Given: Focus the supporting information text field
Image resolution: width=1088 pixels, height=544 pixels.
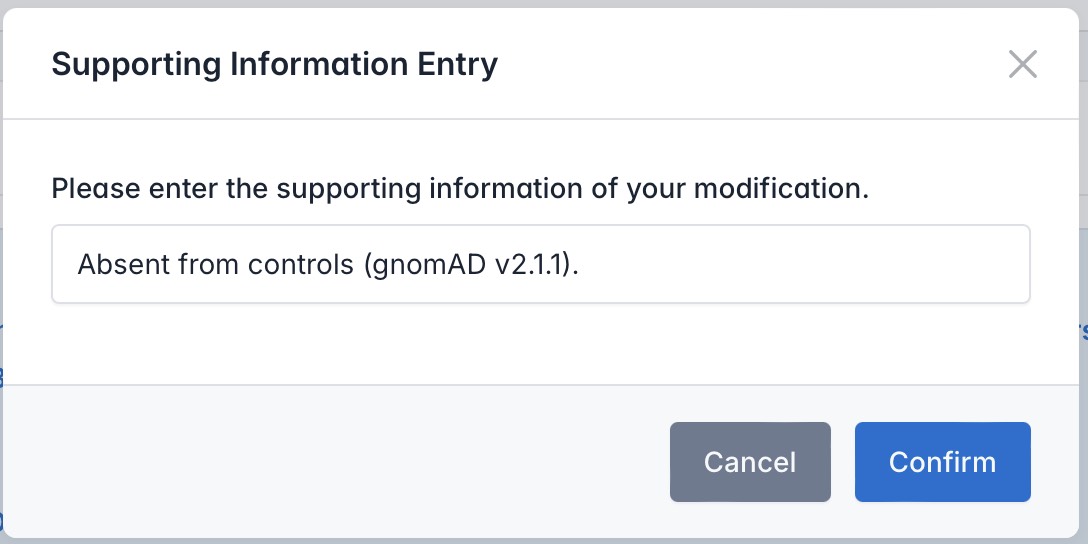Looking at the screenshot, I should pos(540,264).
